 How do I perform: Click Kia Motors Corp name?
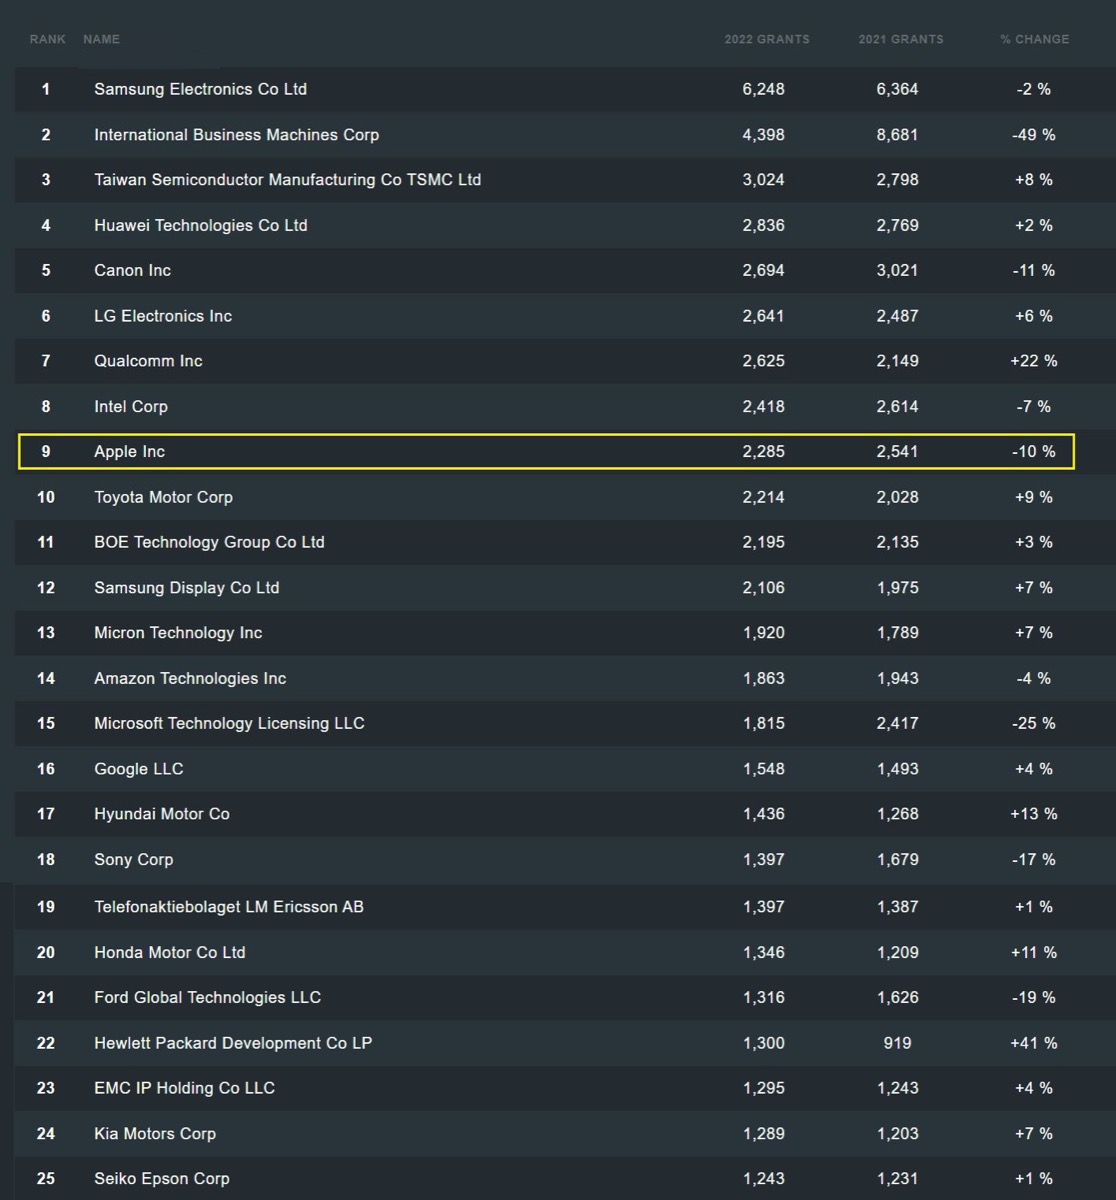[155, 1133]
